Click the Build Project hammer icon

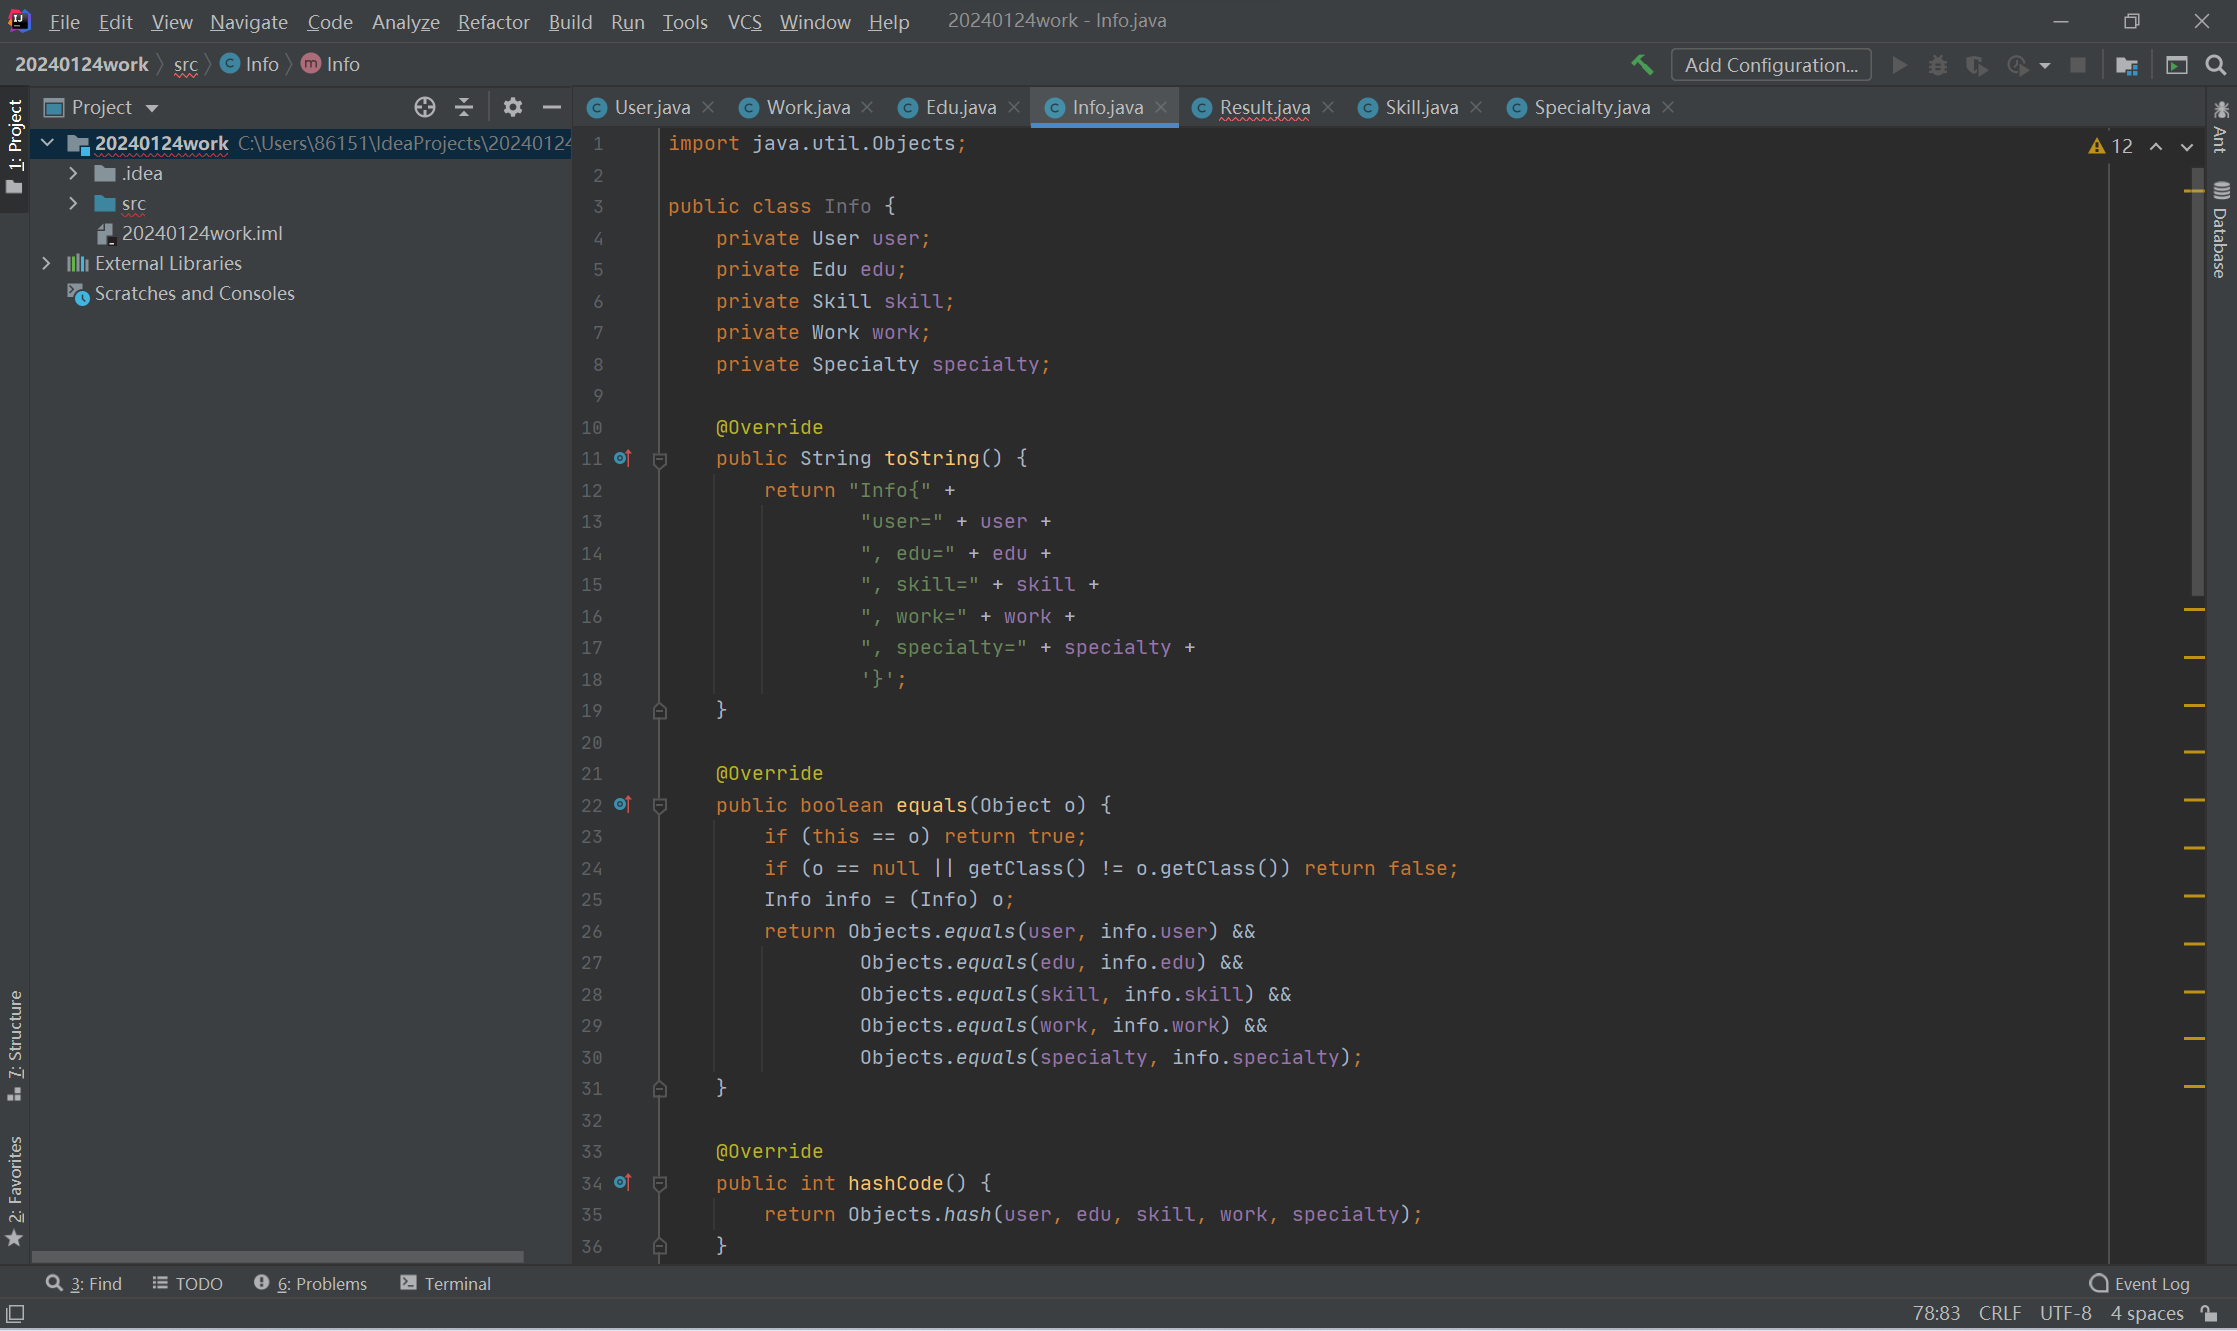(1641, 65)
